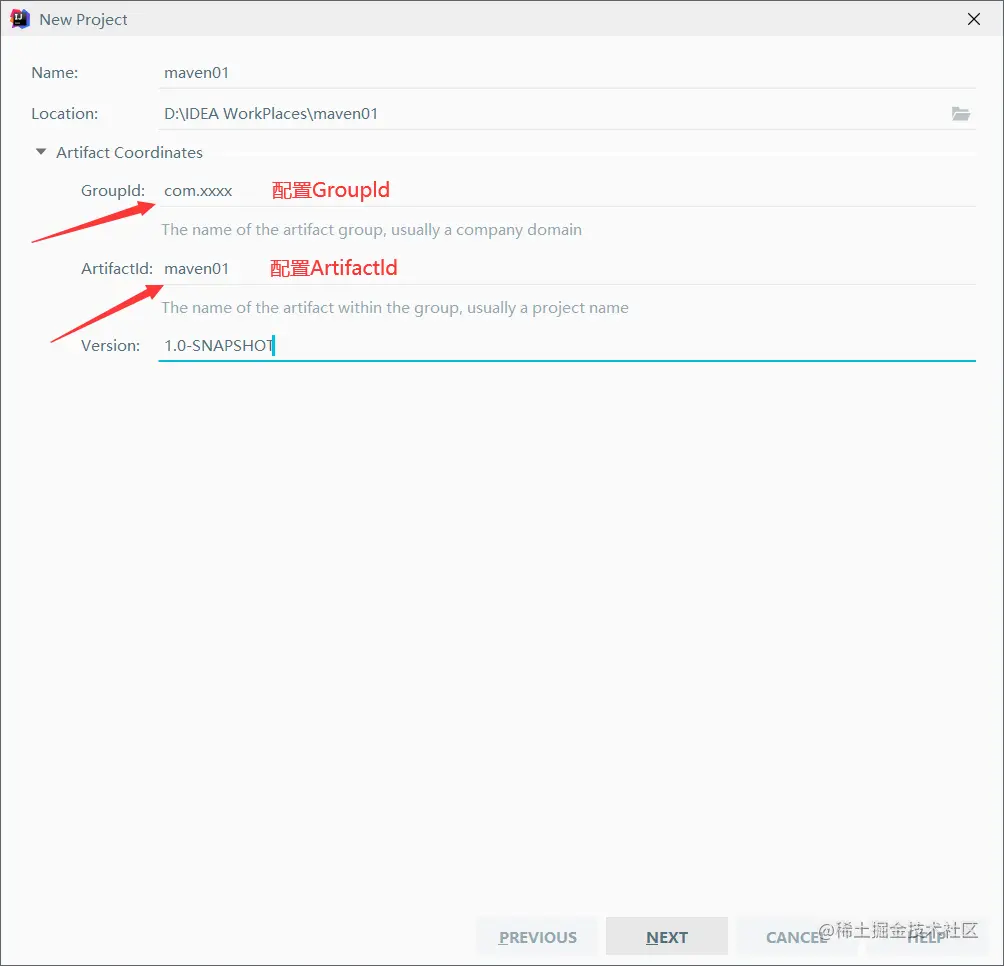
Task: Click the PREVIOUS button
Action: 537,937
